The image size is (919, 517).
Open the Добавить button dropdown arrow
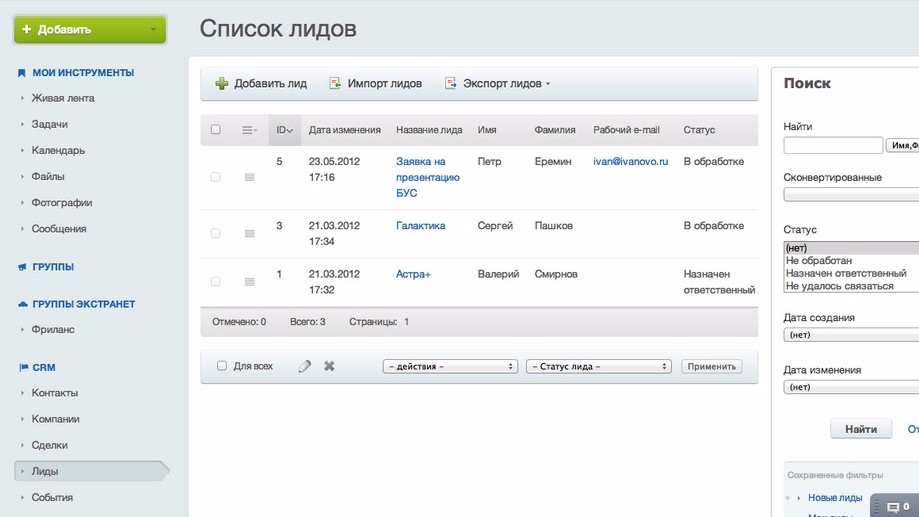(153, 29)
